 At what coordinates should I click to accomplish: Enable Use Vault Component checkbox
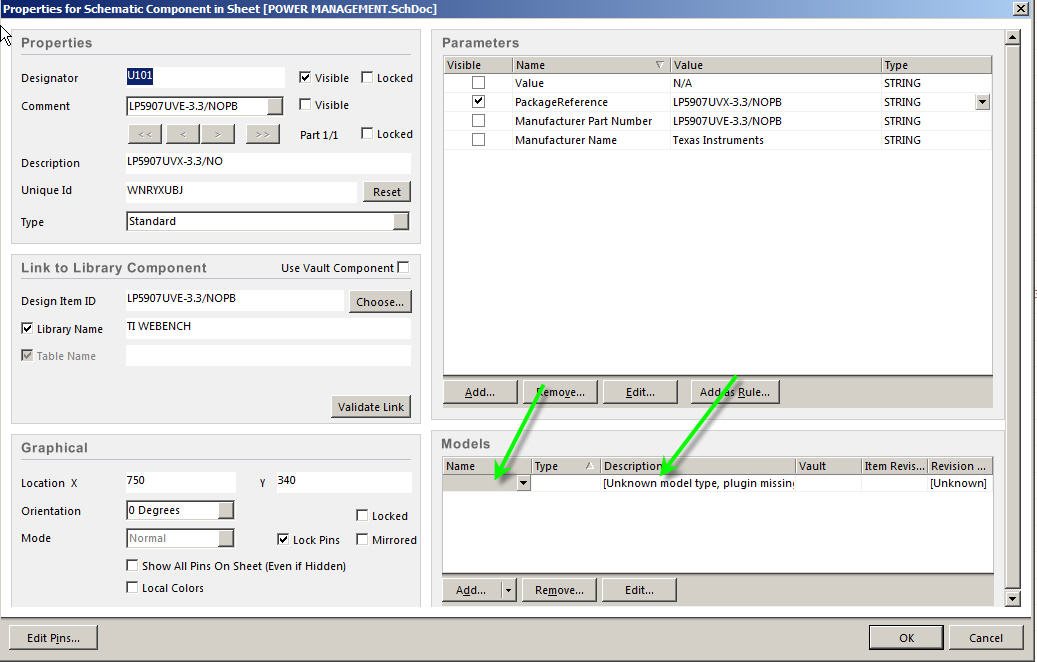click(403, 267)
